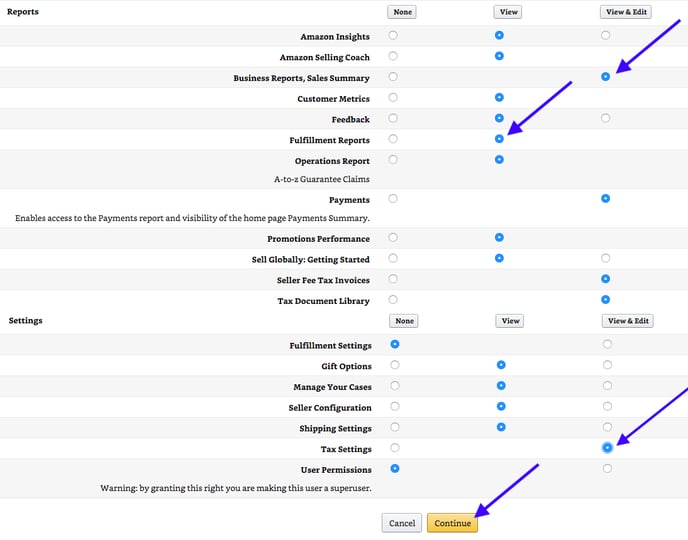Select View for Customer Metrics
The height and width of the screenshot is (540, 688).
(499, 97)
